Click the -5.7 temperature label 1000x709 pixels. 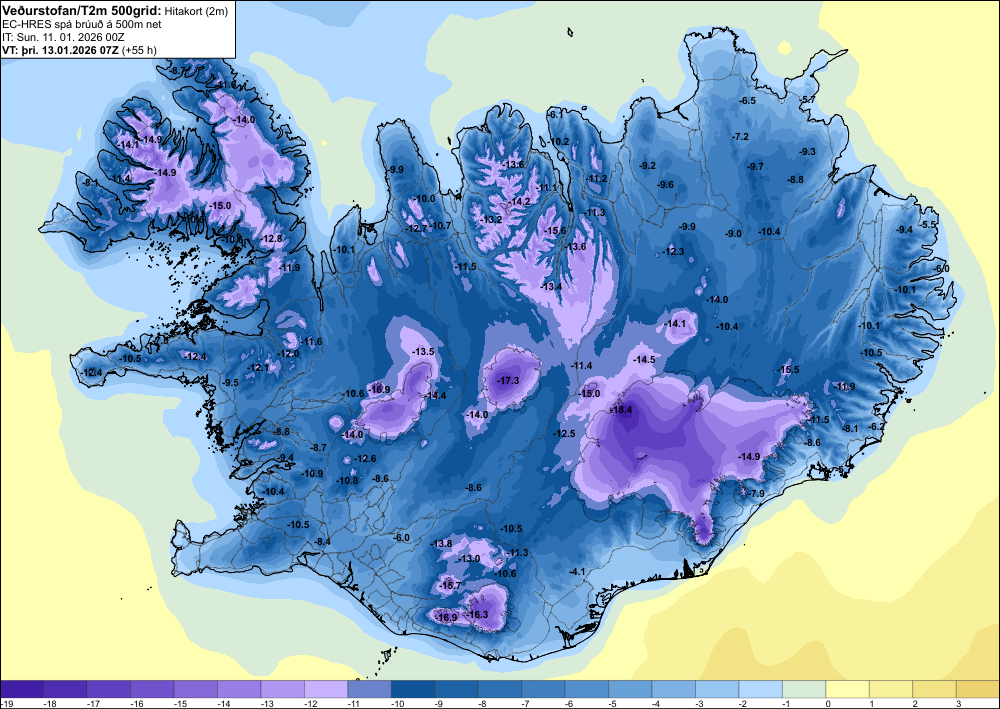tap(808, 99)
